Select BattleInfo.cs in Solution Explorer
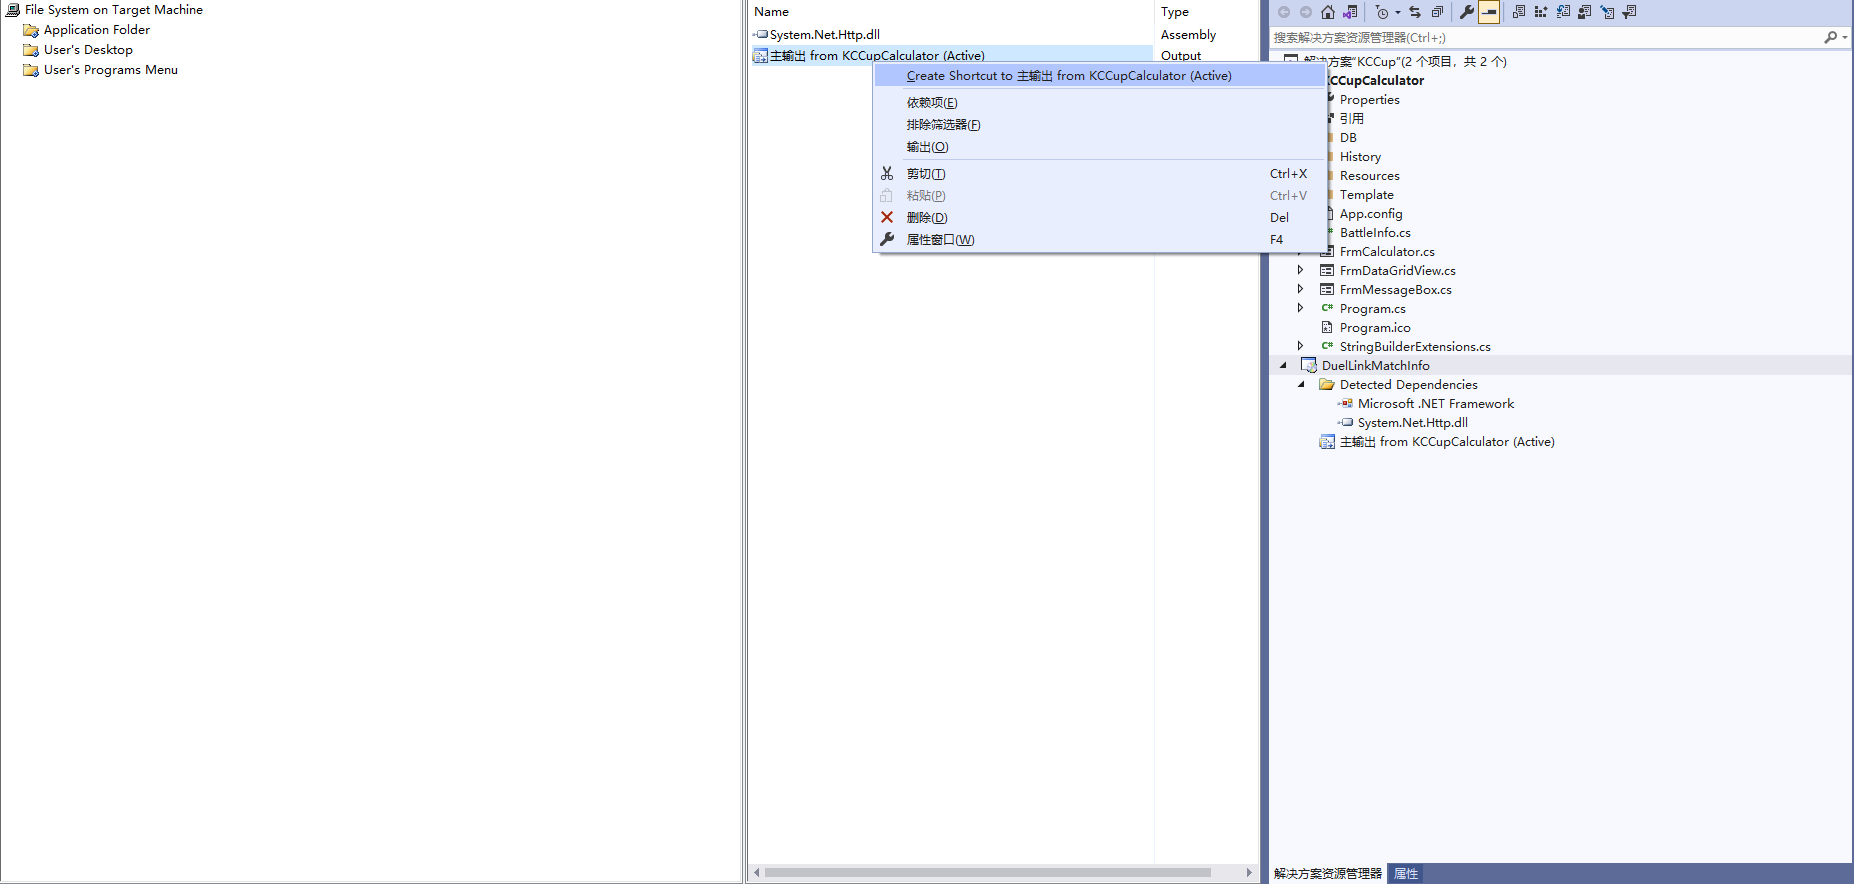 point(1375,233)
